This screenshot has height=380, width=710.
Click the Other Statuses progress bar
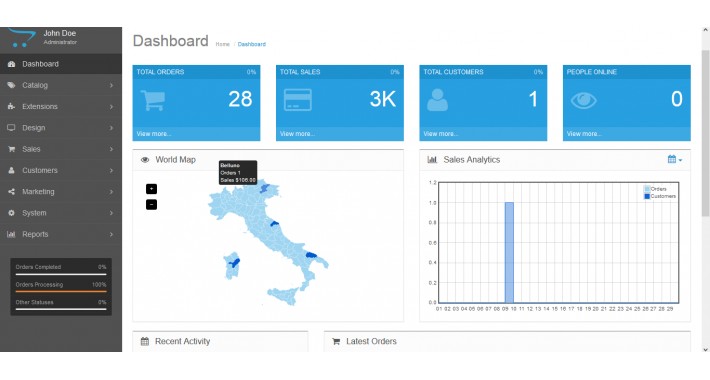(x=61, y=309)
